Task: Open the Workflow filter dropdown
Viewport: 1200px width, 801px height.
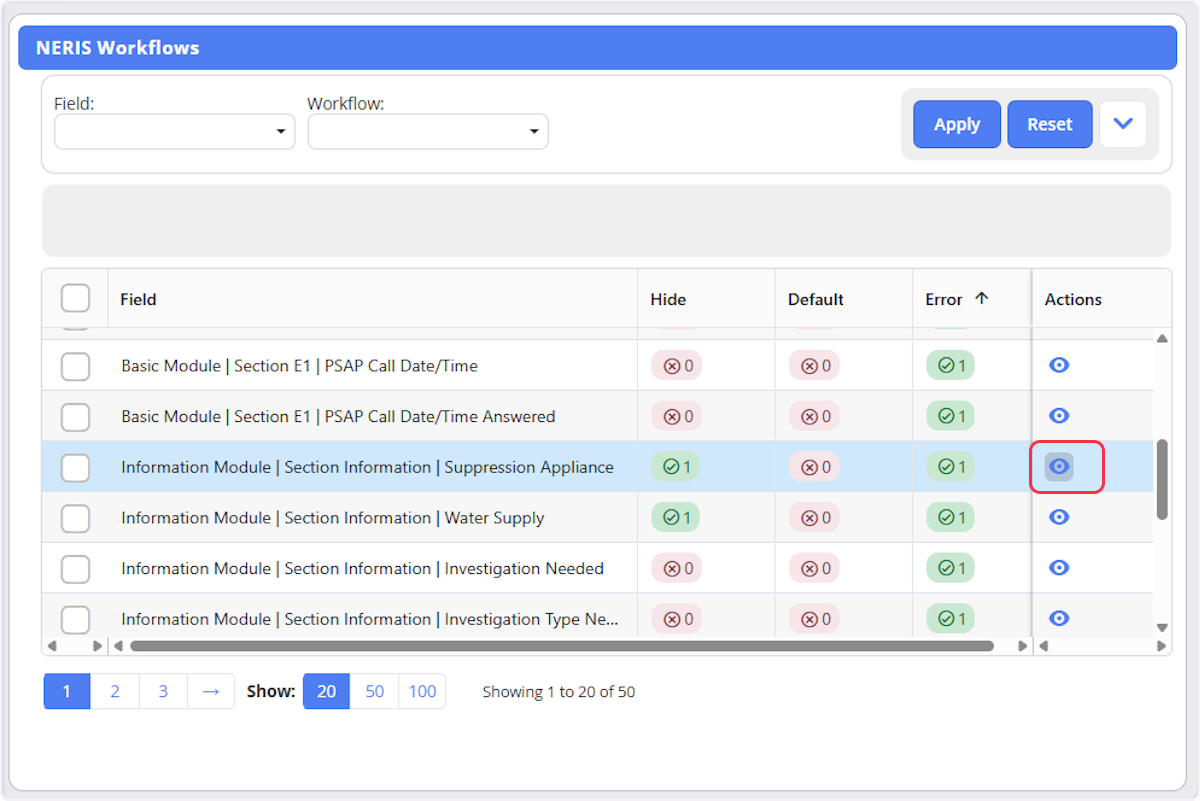Action: point(428,131)
